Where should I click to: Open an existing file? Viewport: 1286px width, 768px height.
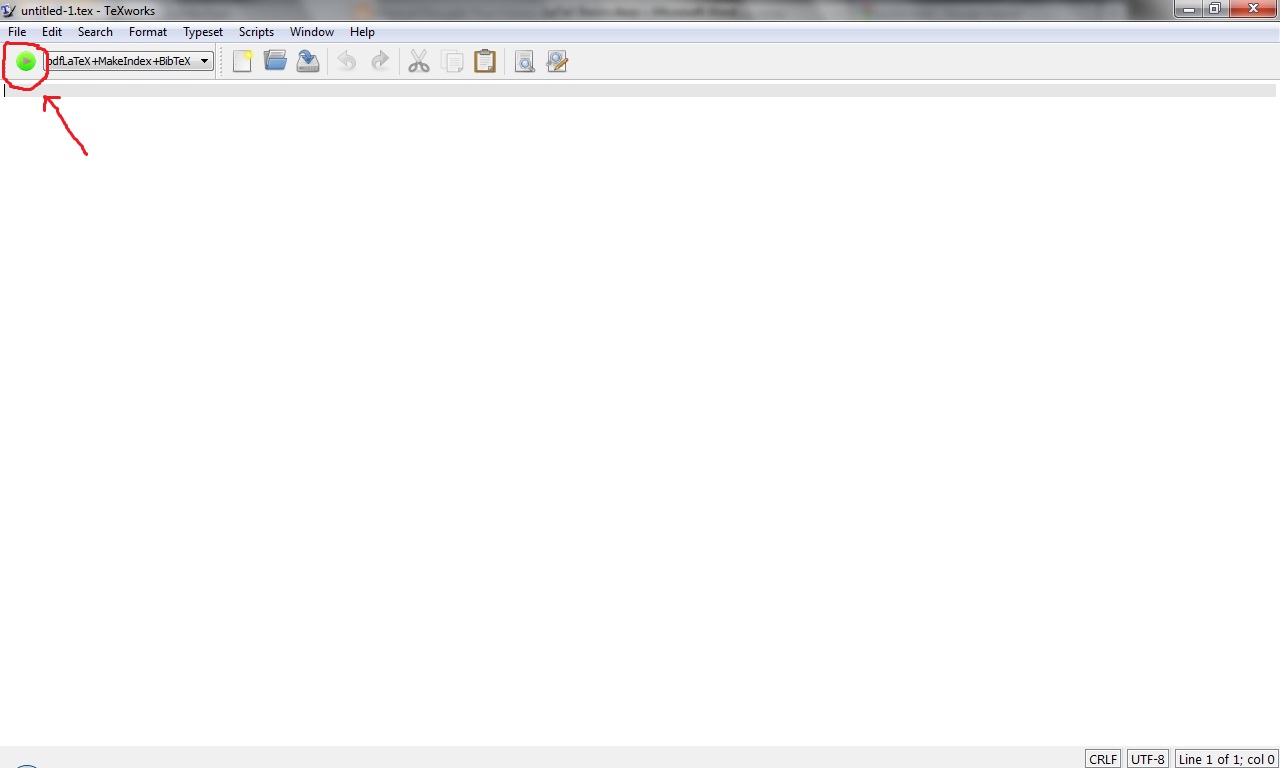275,61
